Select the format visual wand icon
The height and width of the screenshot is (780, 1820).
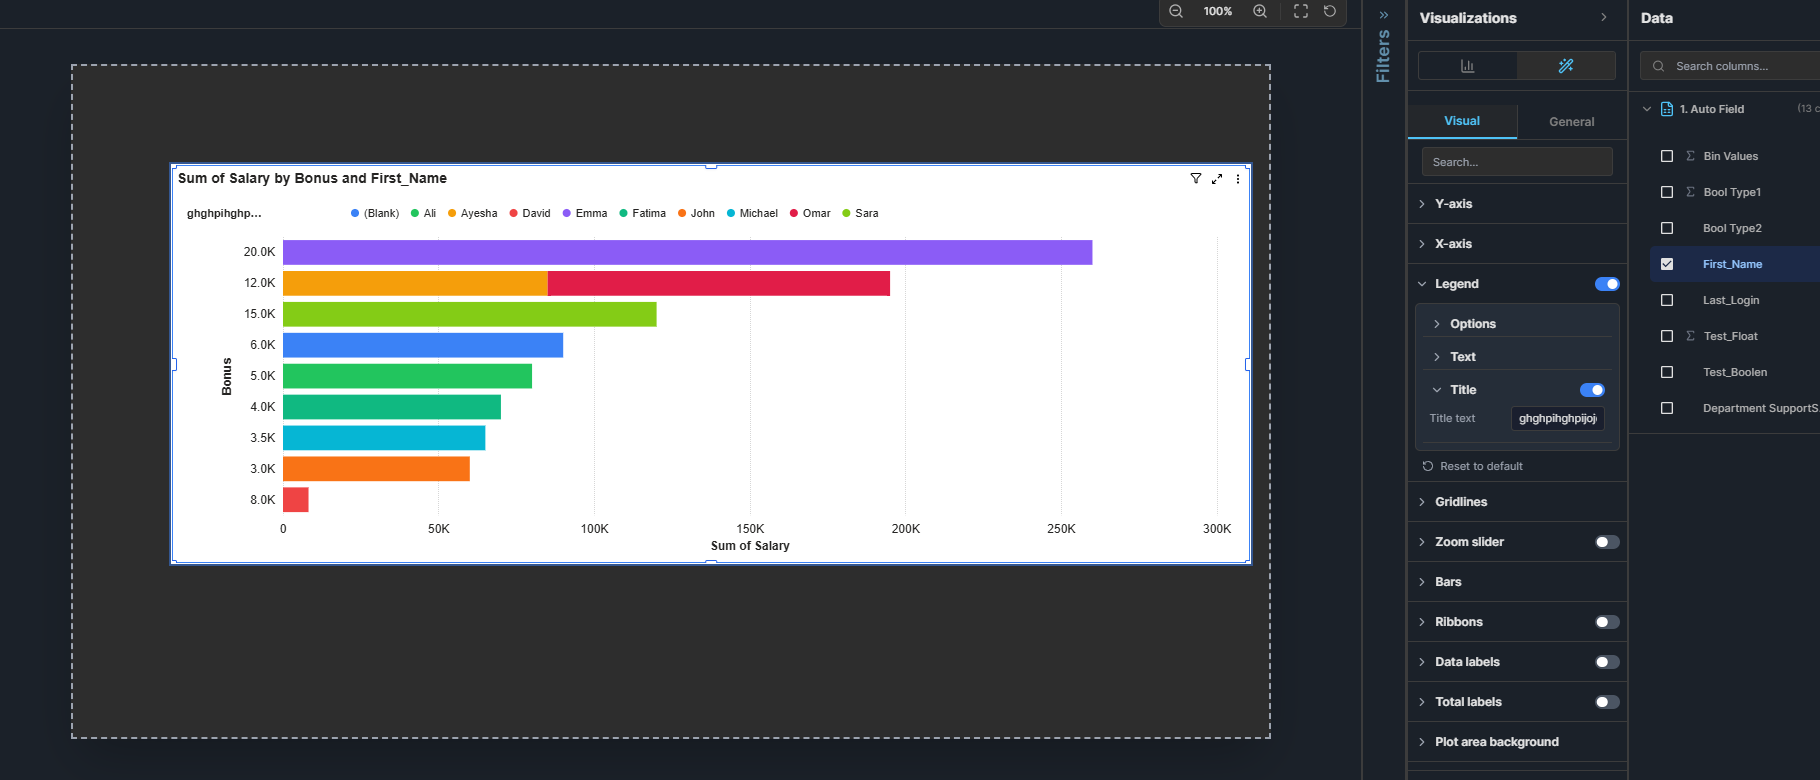1566,66
